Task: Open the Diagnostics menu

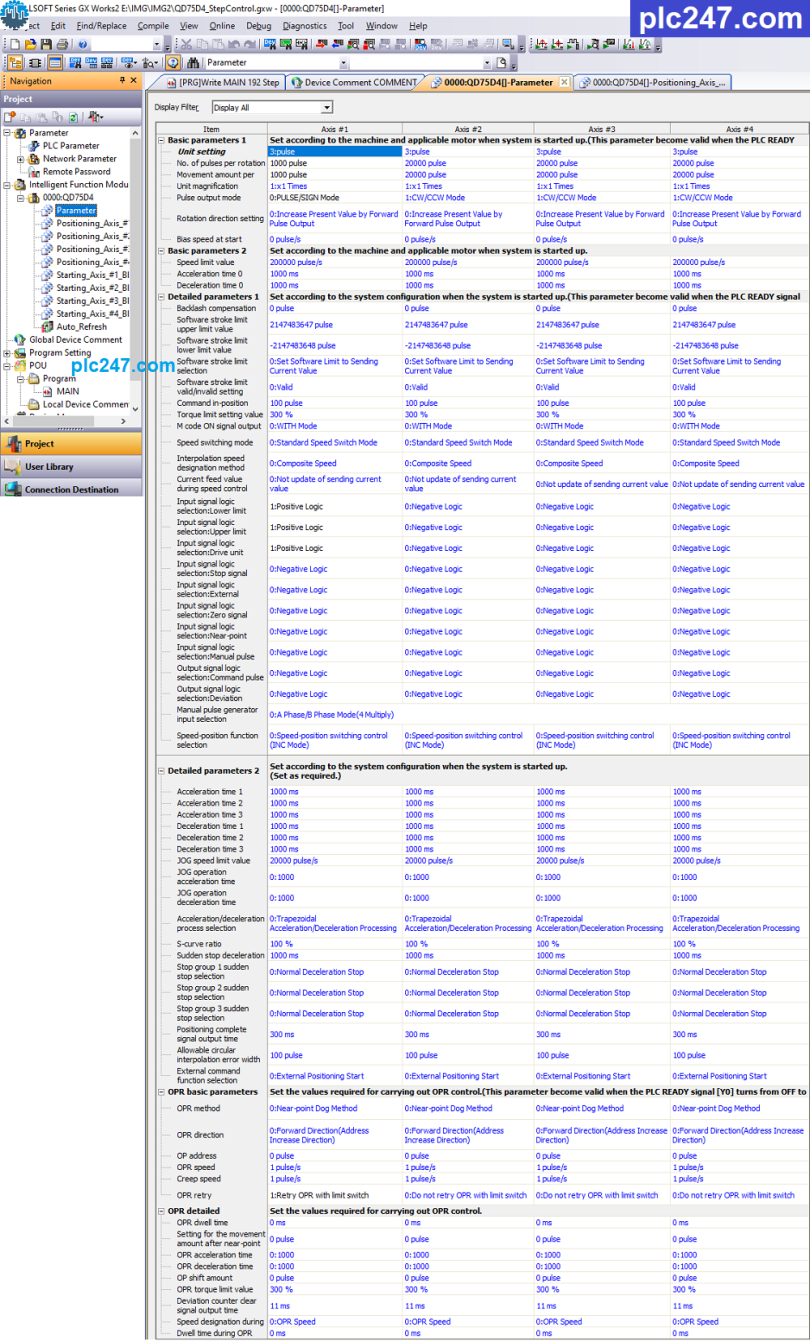Action: [x=304, y=26]
